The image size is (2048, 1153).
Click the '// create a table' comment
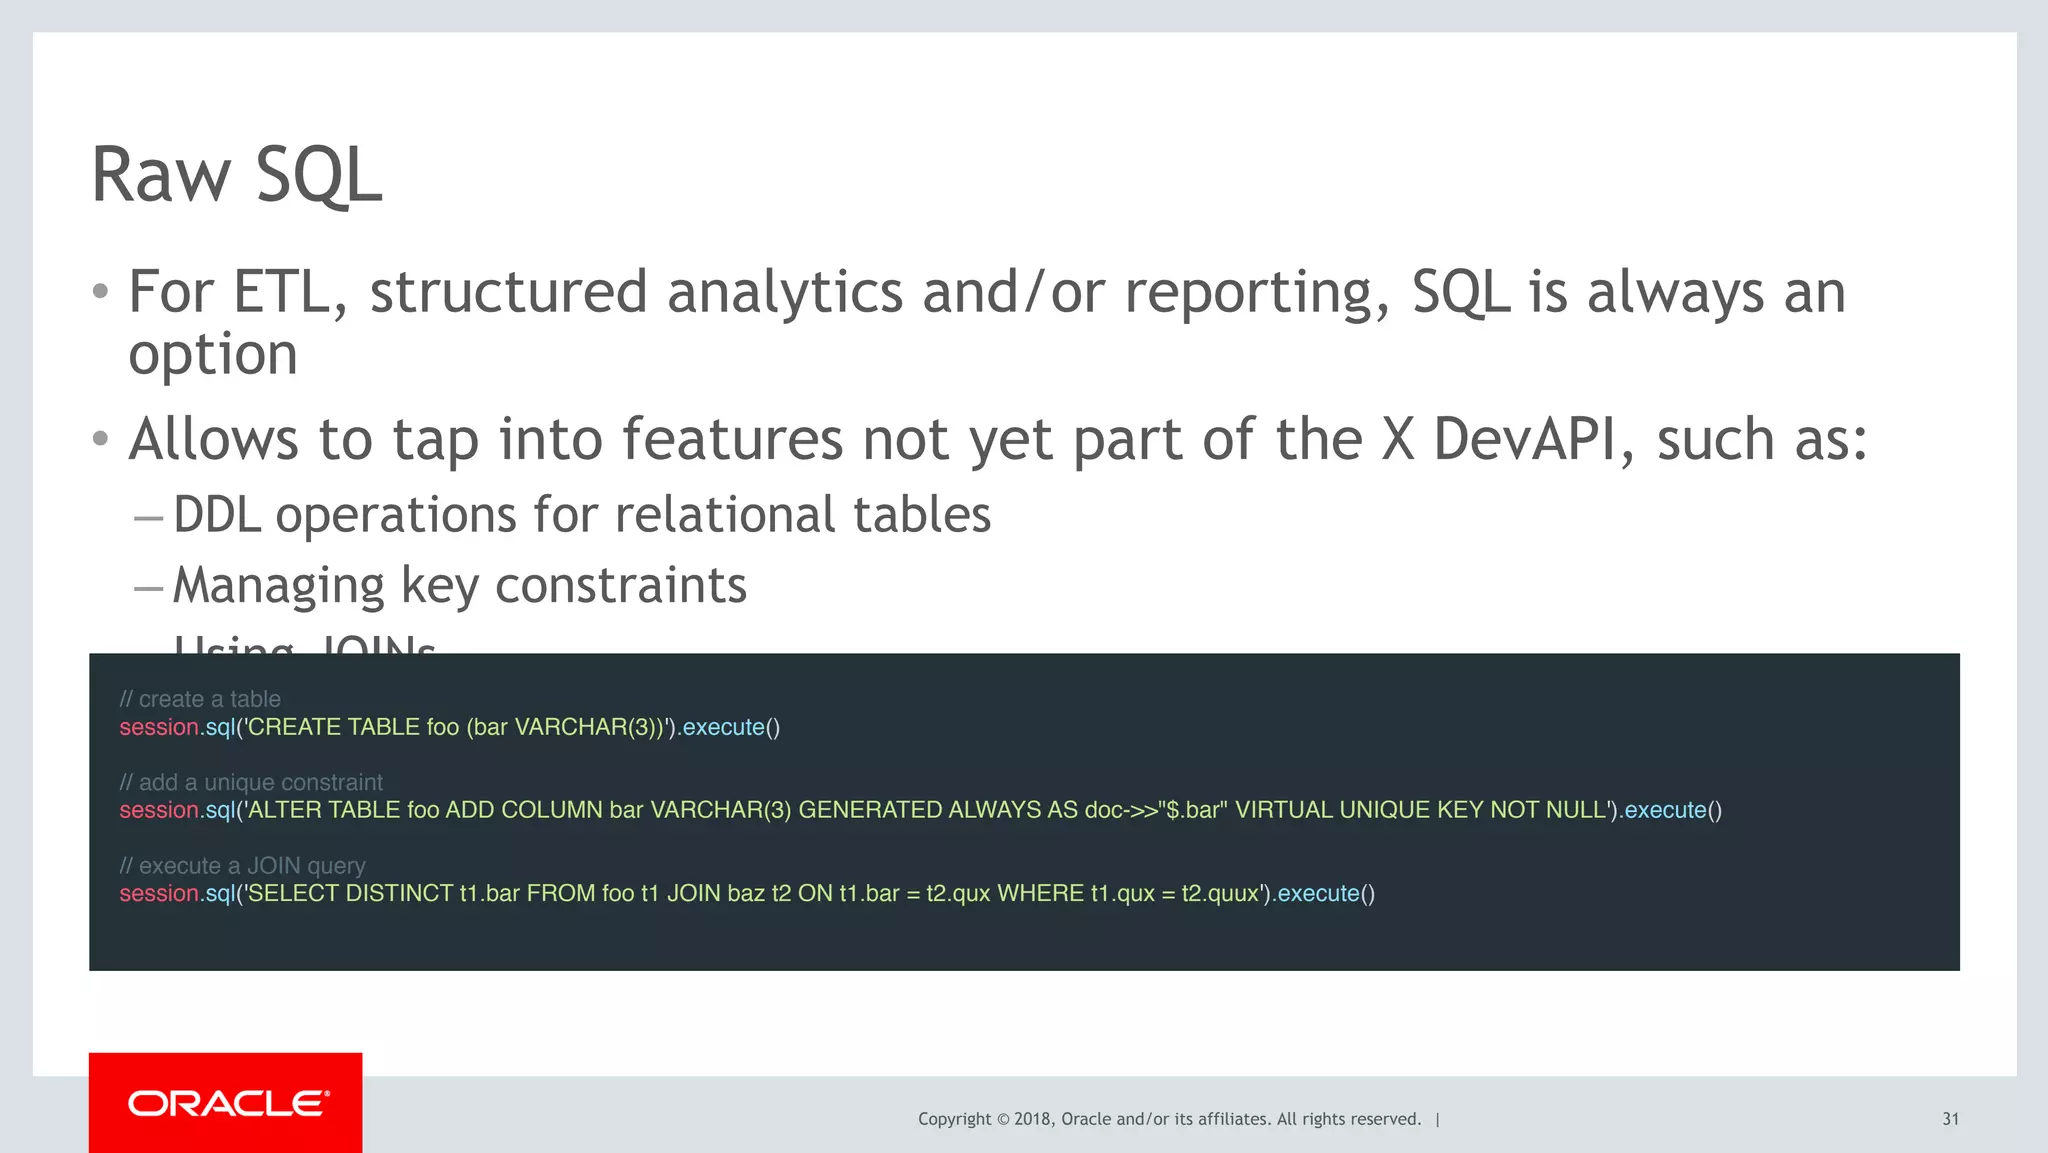click(200, 699)
